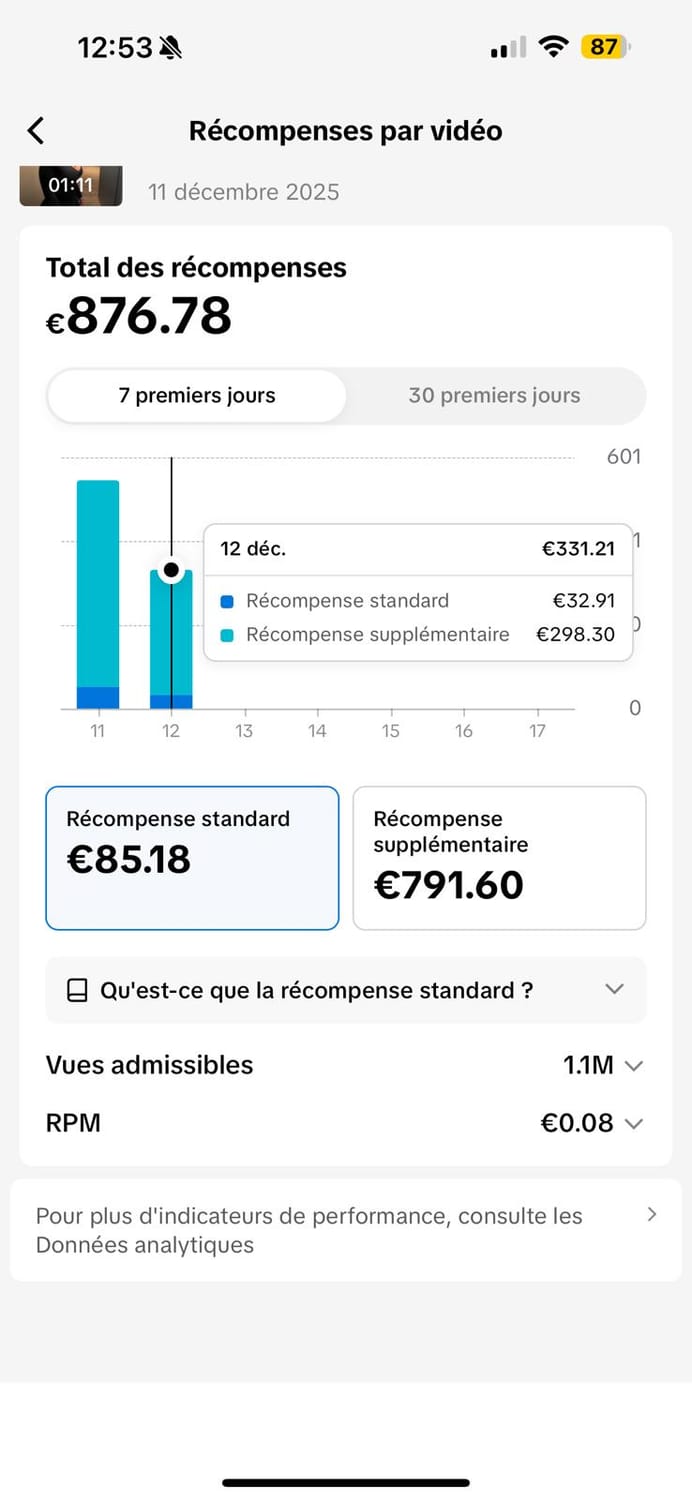Tap the Wi-Fi status icon
This screenshot has height=1500, width=692.
(x=552, y=47)
